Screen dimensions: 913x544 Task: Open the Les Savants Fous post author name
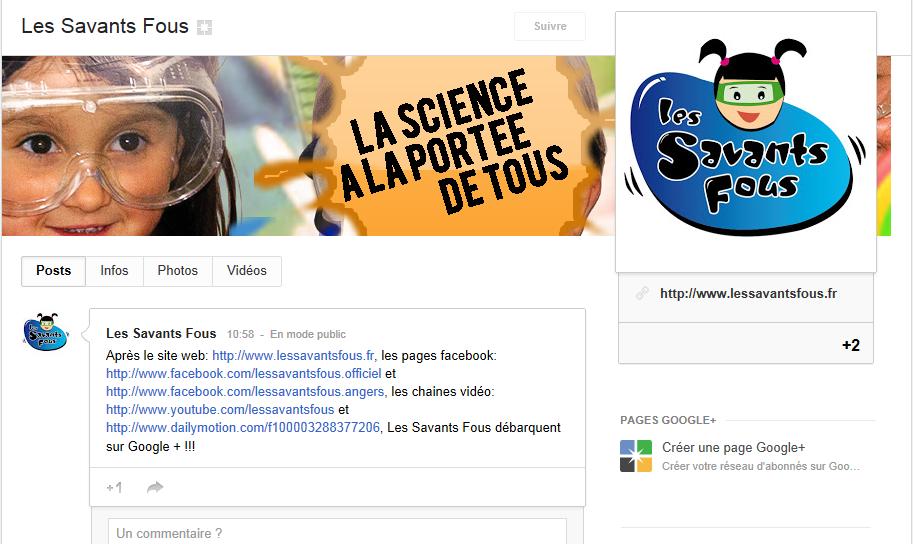161,334
